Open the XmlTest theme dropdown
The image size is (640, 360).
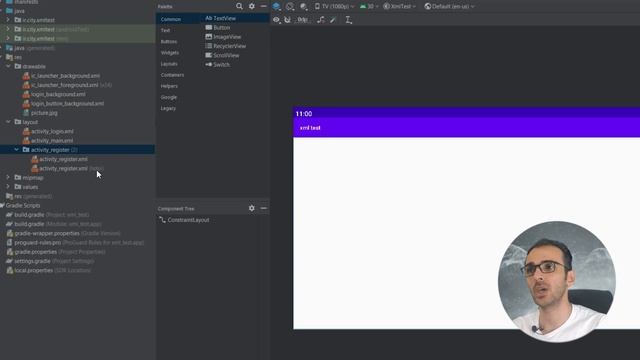[x=399, y=6]
